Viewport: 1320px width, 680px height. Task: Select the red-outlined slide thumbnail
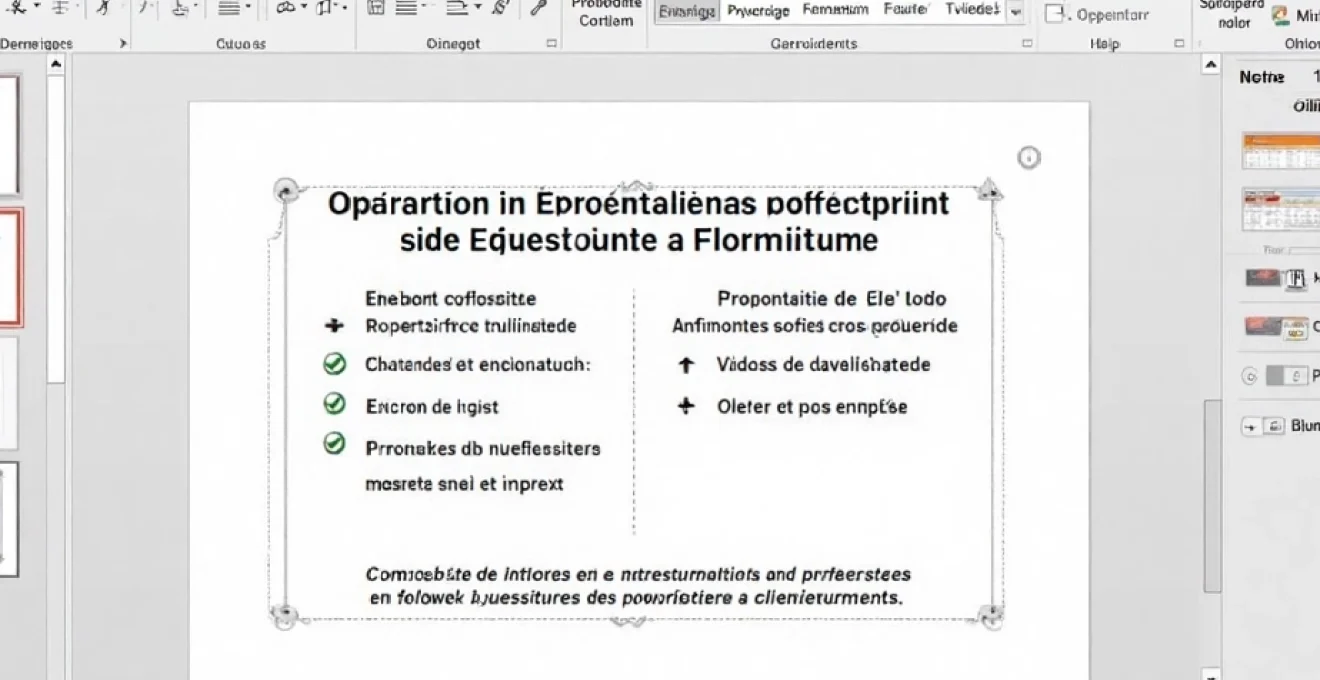(x=11, y=267)
